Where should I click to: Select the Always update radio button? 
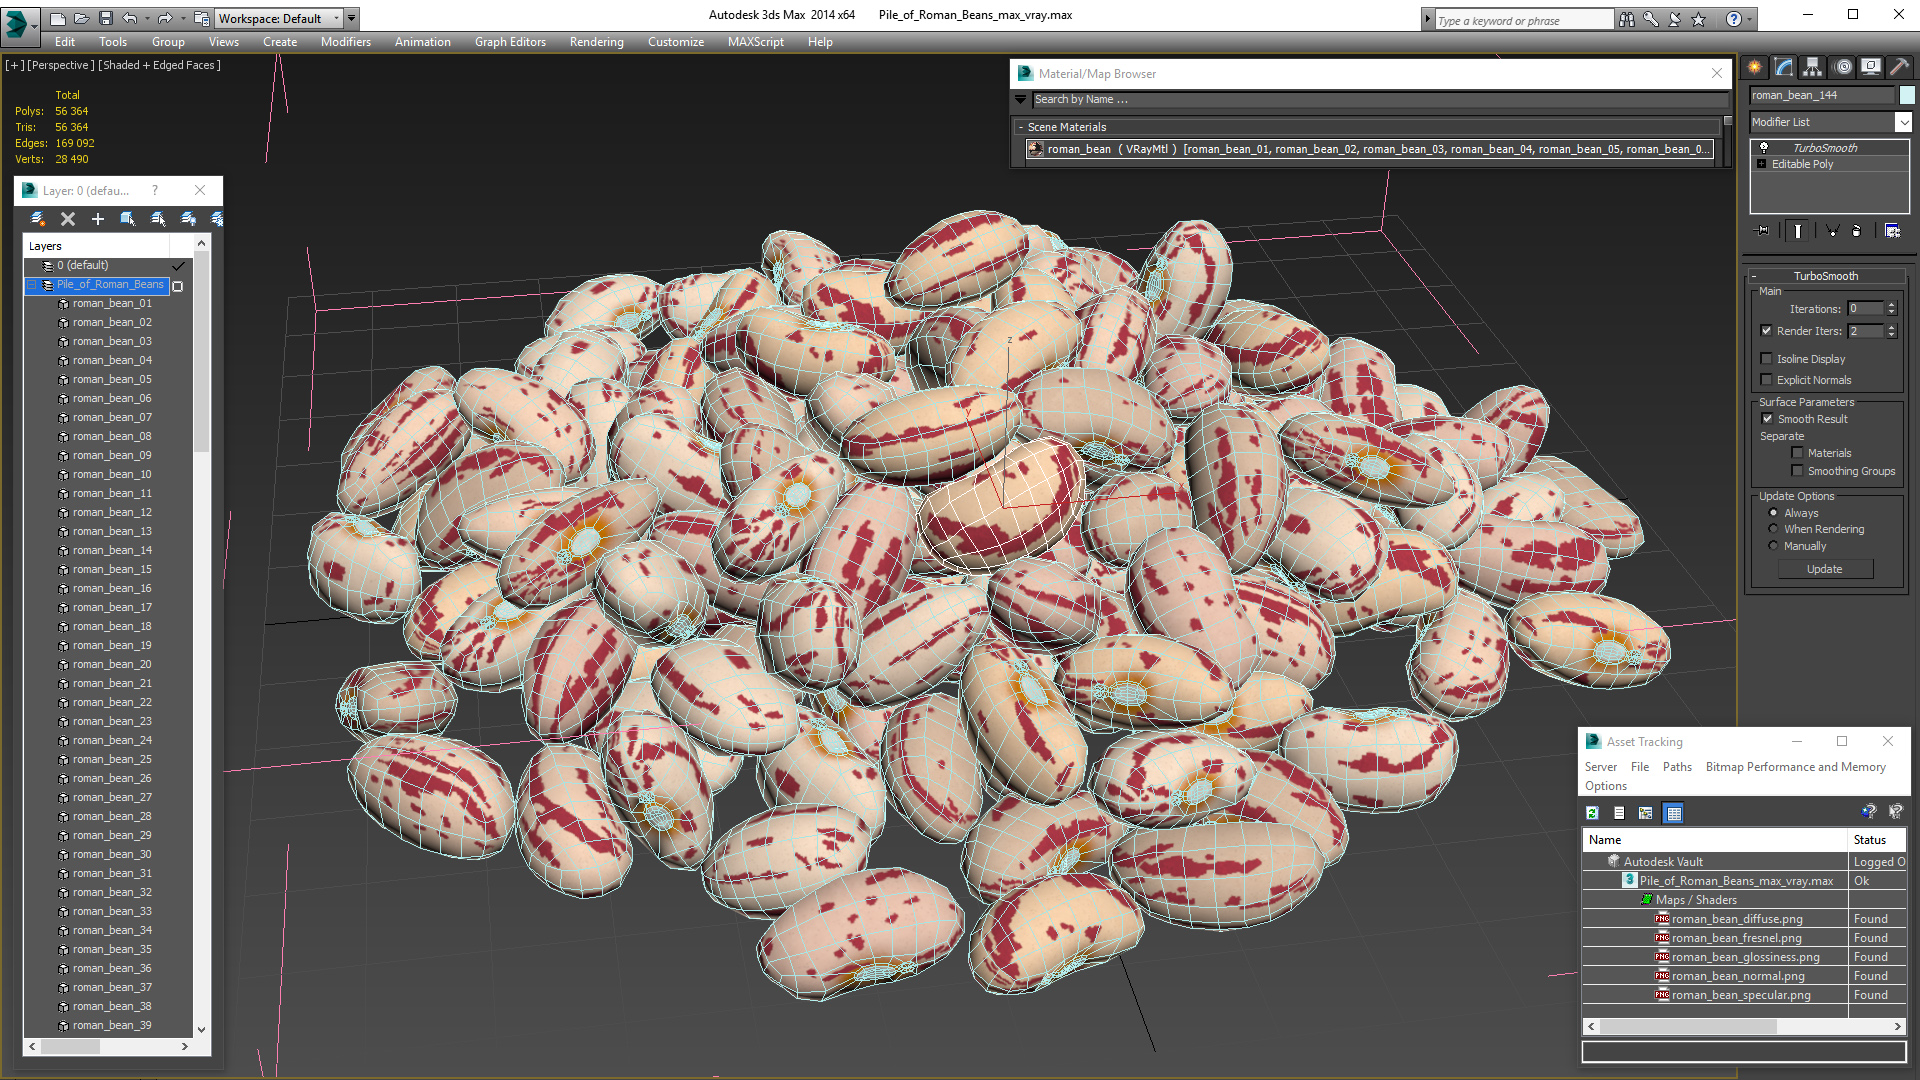pyautogui.click(x=1774, y=513)
